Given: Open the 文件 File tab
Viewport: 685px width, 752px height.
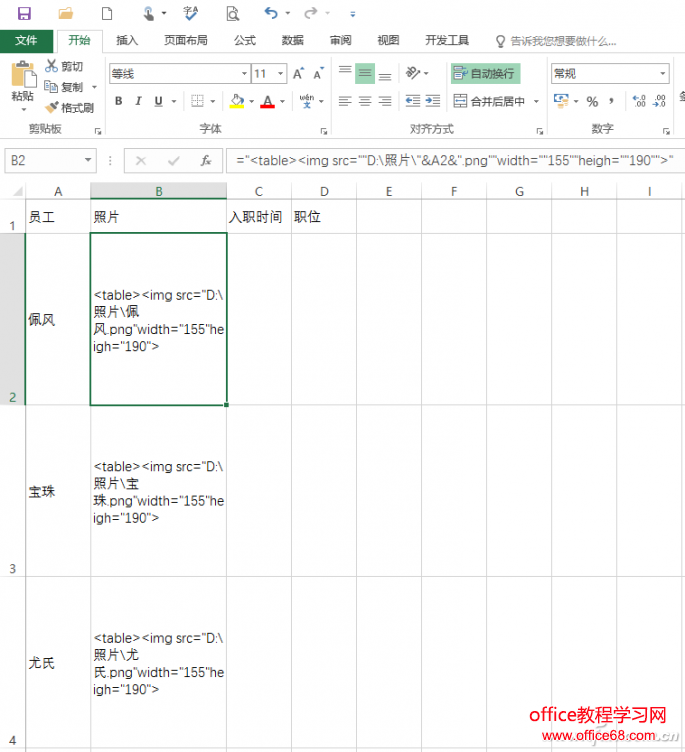Looking at the screenshot, I should [26, 40].
